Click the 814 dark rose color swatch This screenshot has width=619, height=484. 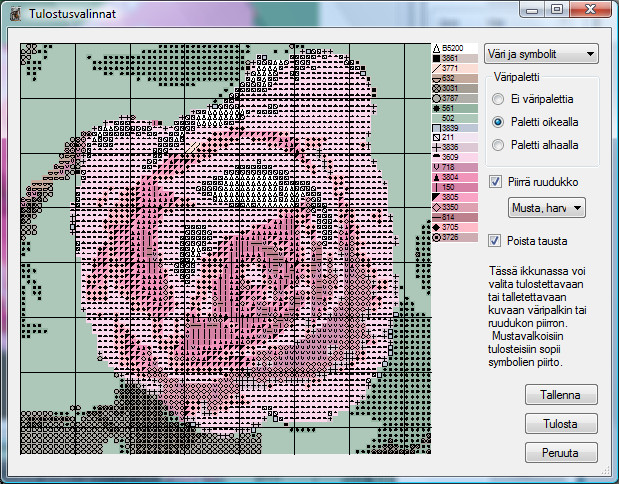tap(455, 217)
